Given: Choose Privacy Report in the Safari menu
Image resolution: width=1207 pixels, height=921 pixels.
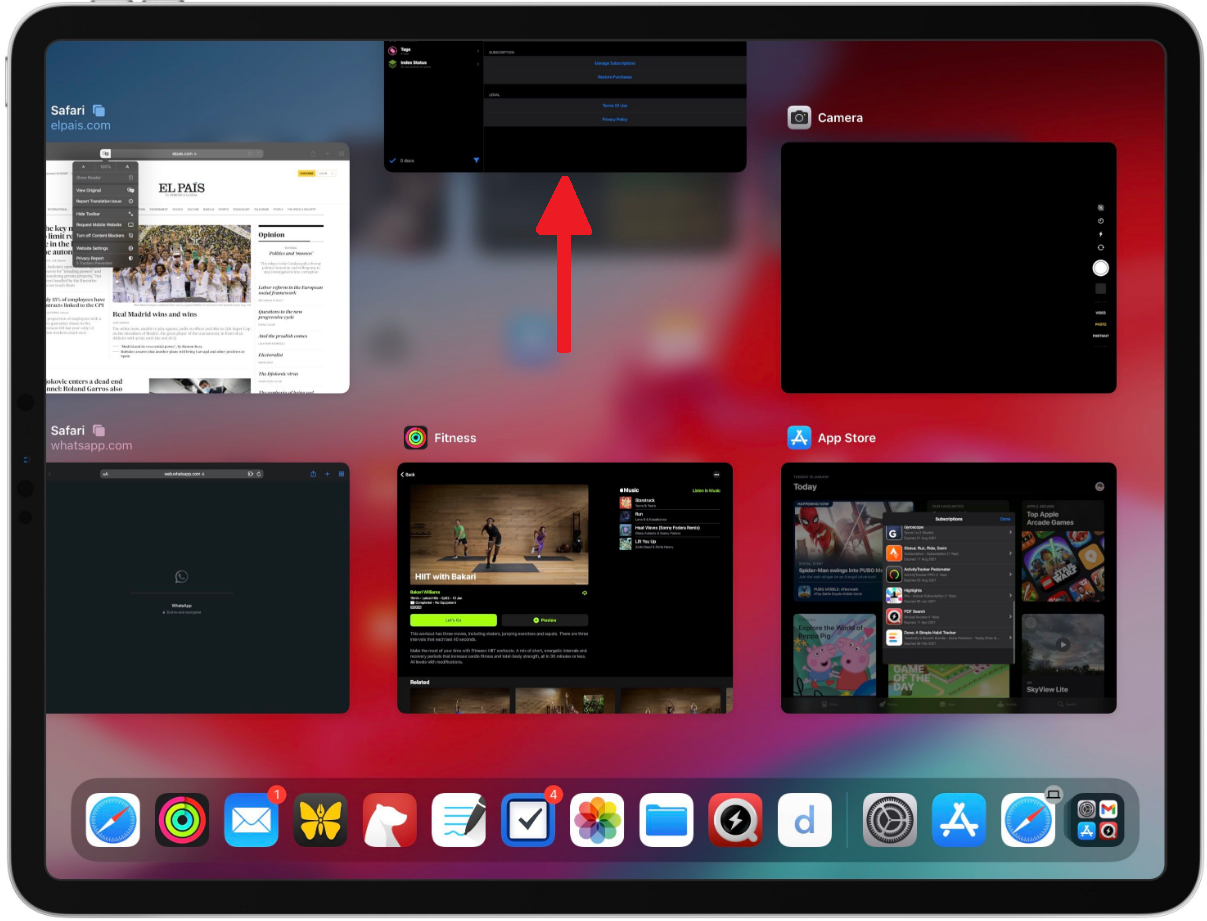Looking at the screenshot, I should pos(89,258).
